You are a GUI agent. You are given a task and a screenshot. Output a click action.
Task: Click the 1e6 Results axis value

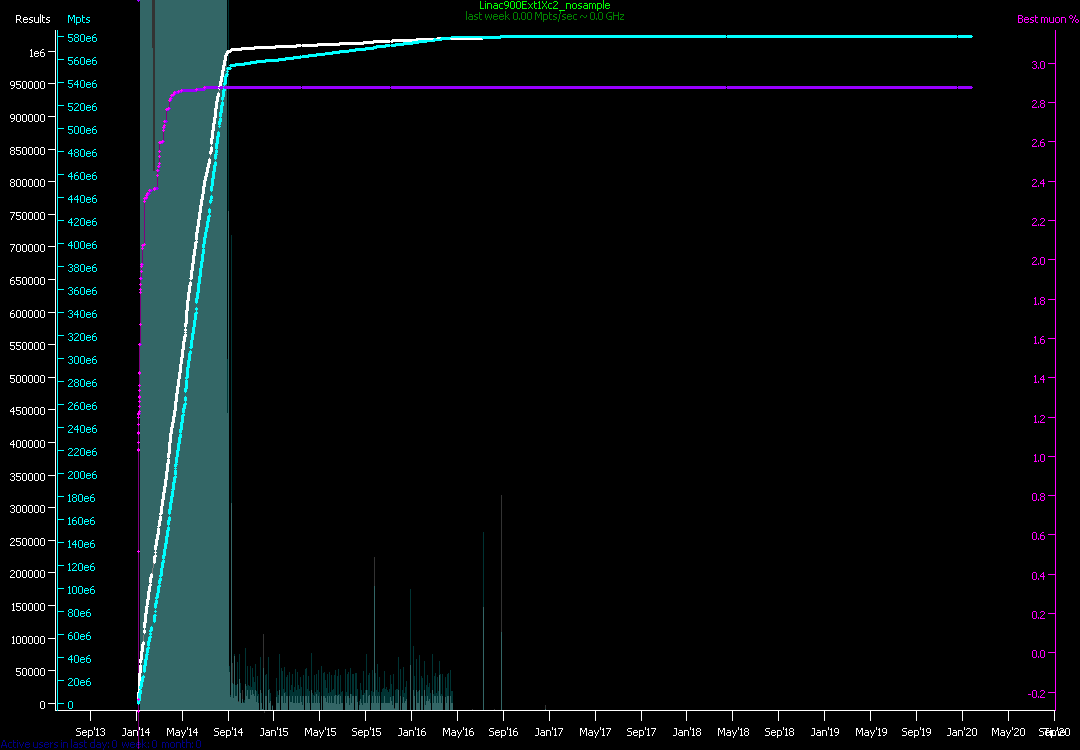36,52
